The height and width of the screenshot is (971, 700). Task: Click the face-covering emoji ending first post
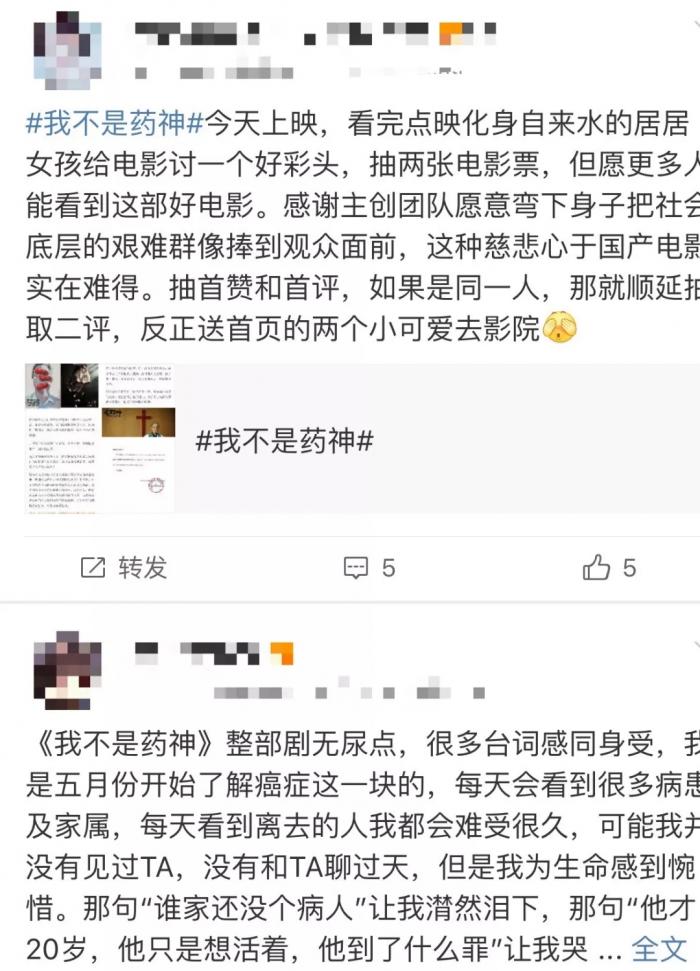point(559,327)
